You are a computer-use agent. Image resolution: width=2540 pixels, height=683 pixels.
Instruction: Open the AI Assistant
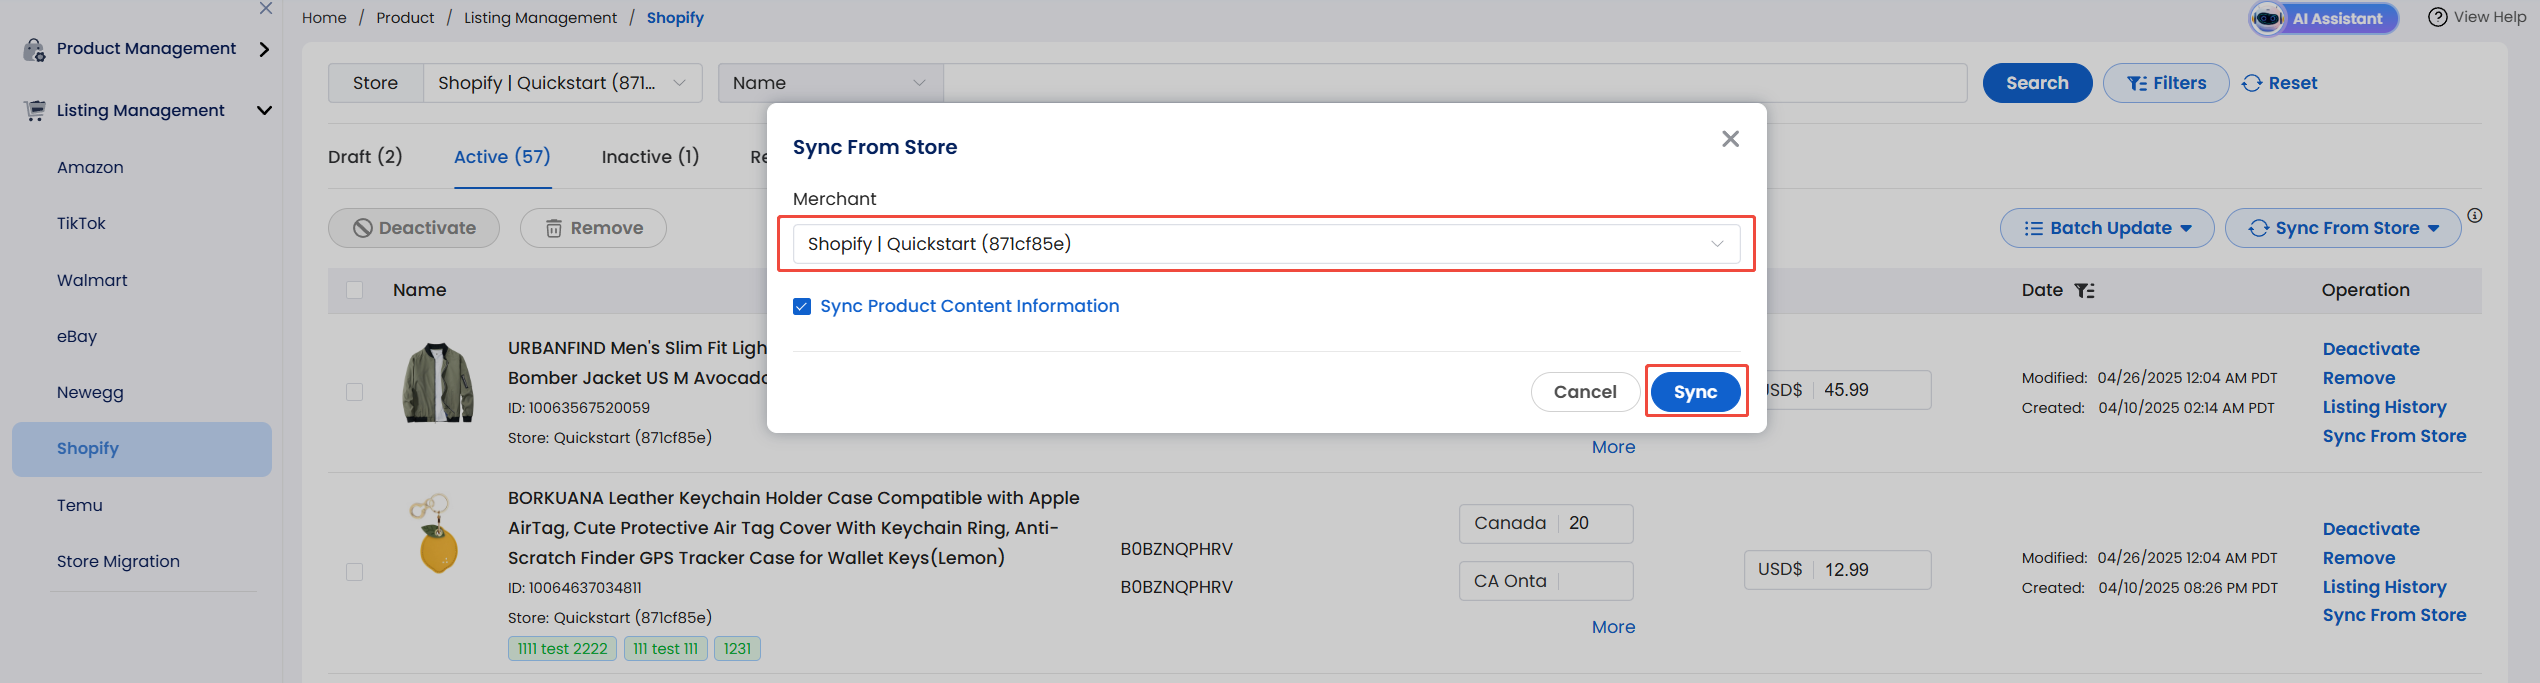(2324, 18)
